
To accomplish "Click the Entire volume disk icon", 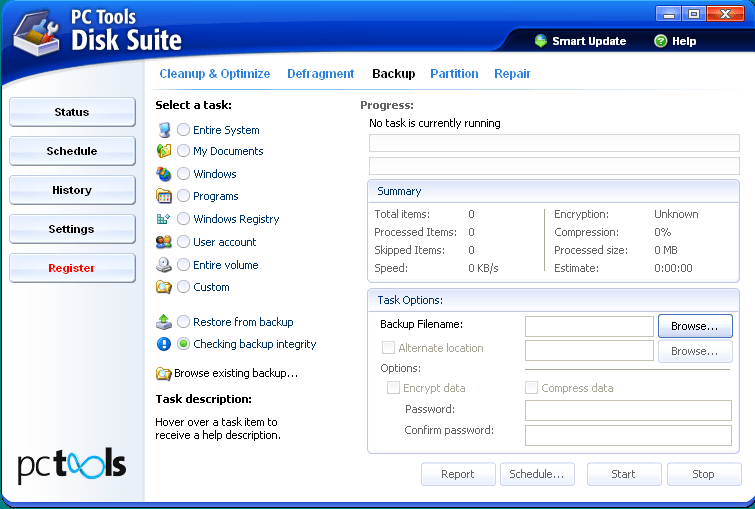I will (164, 265).
